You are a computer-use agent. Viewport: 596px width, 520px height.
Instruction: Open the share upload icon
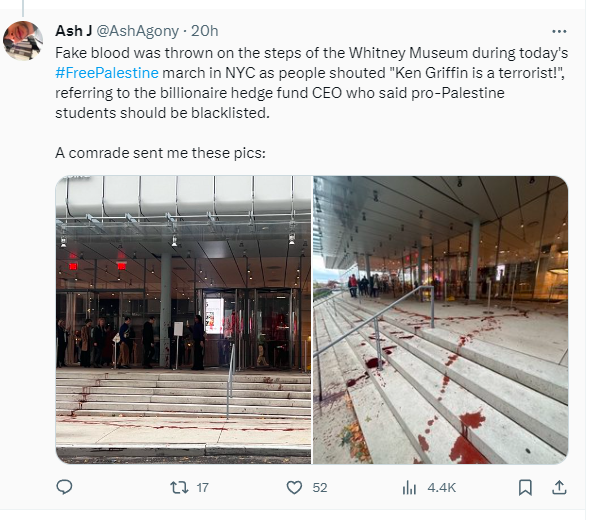point(559,487)
